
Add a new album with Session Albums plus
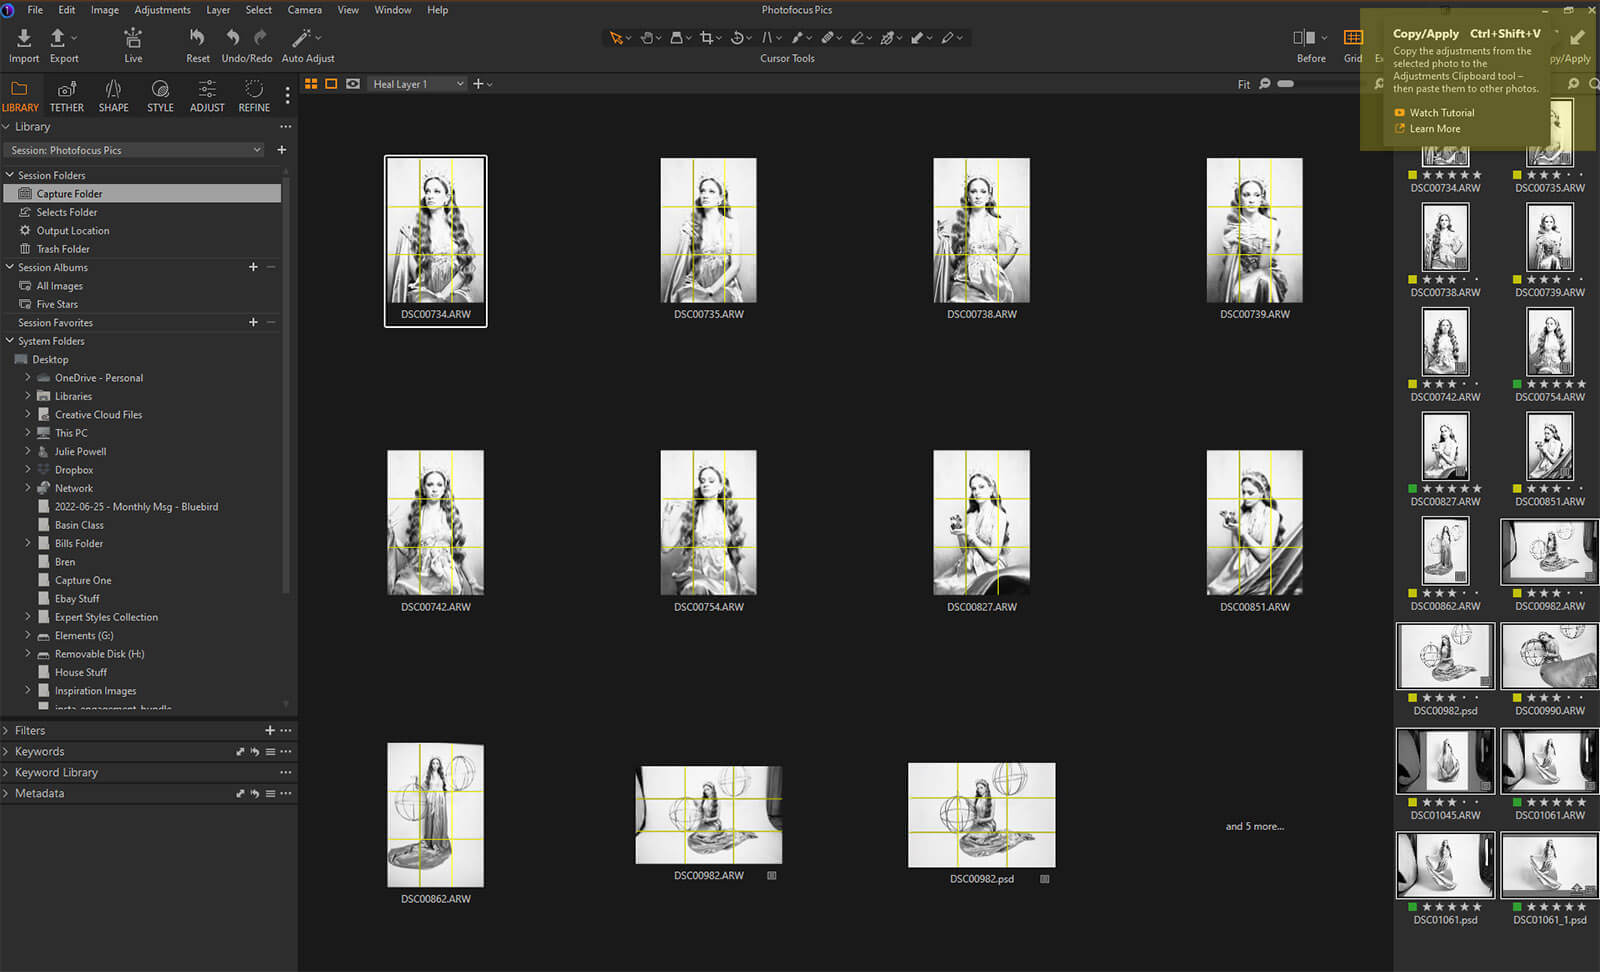pos(253,267)
